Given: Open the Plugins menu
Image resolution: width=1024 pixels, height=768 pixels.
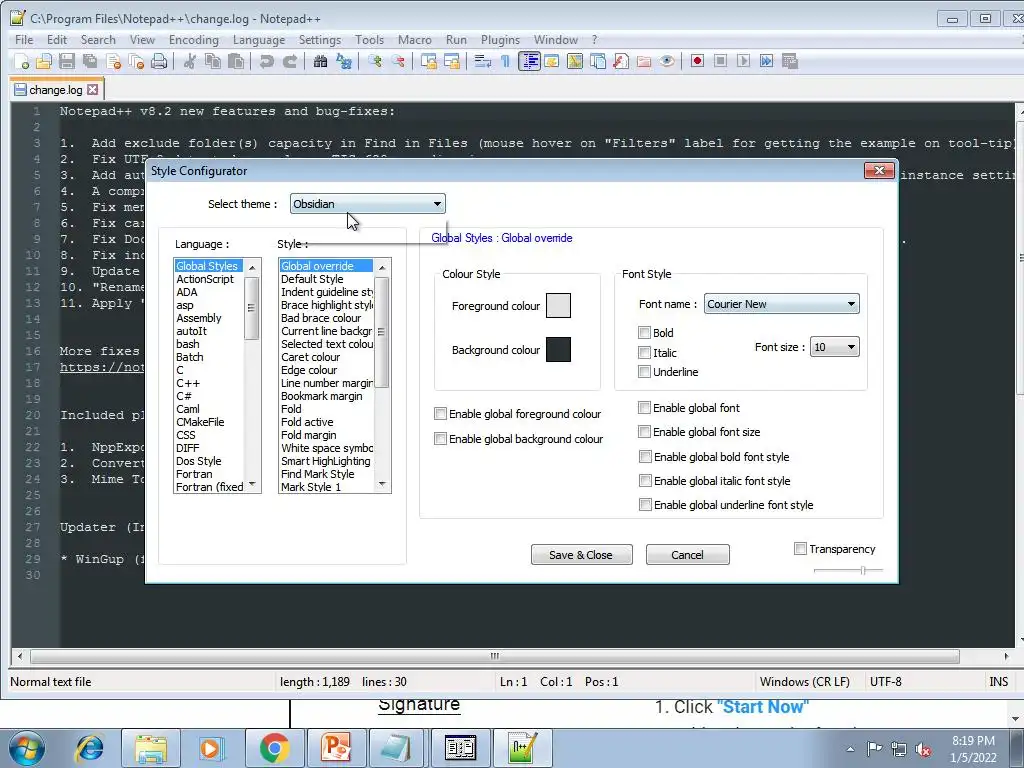Looking at the screenshot, I should [500, 40].
